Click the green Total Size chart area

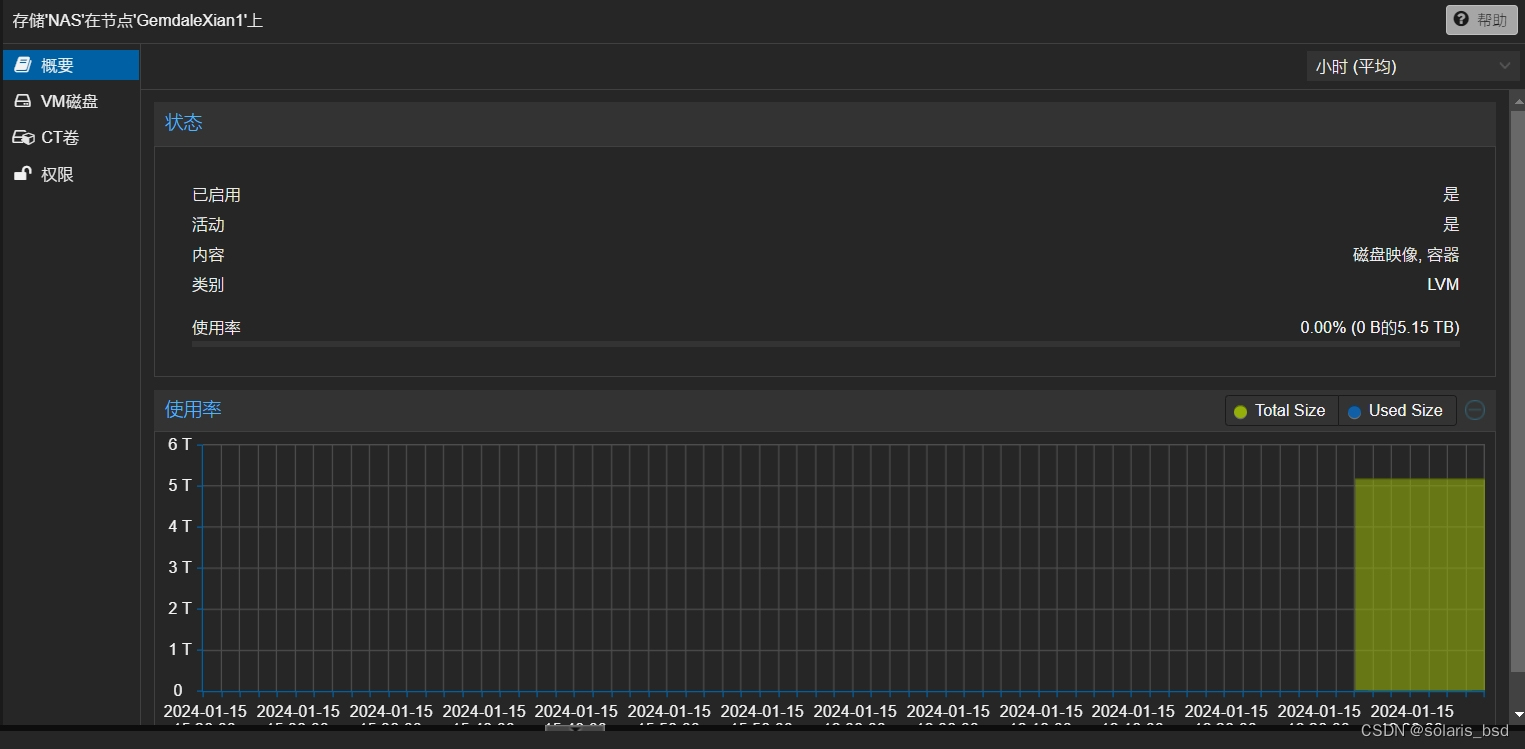[1419, 585]
